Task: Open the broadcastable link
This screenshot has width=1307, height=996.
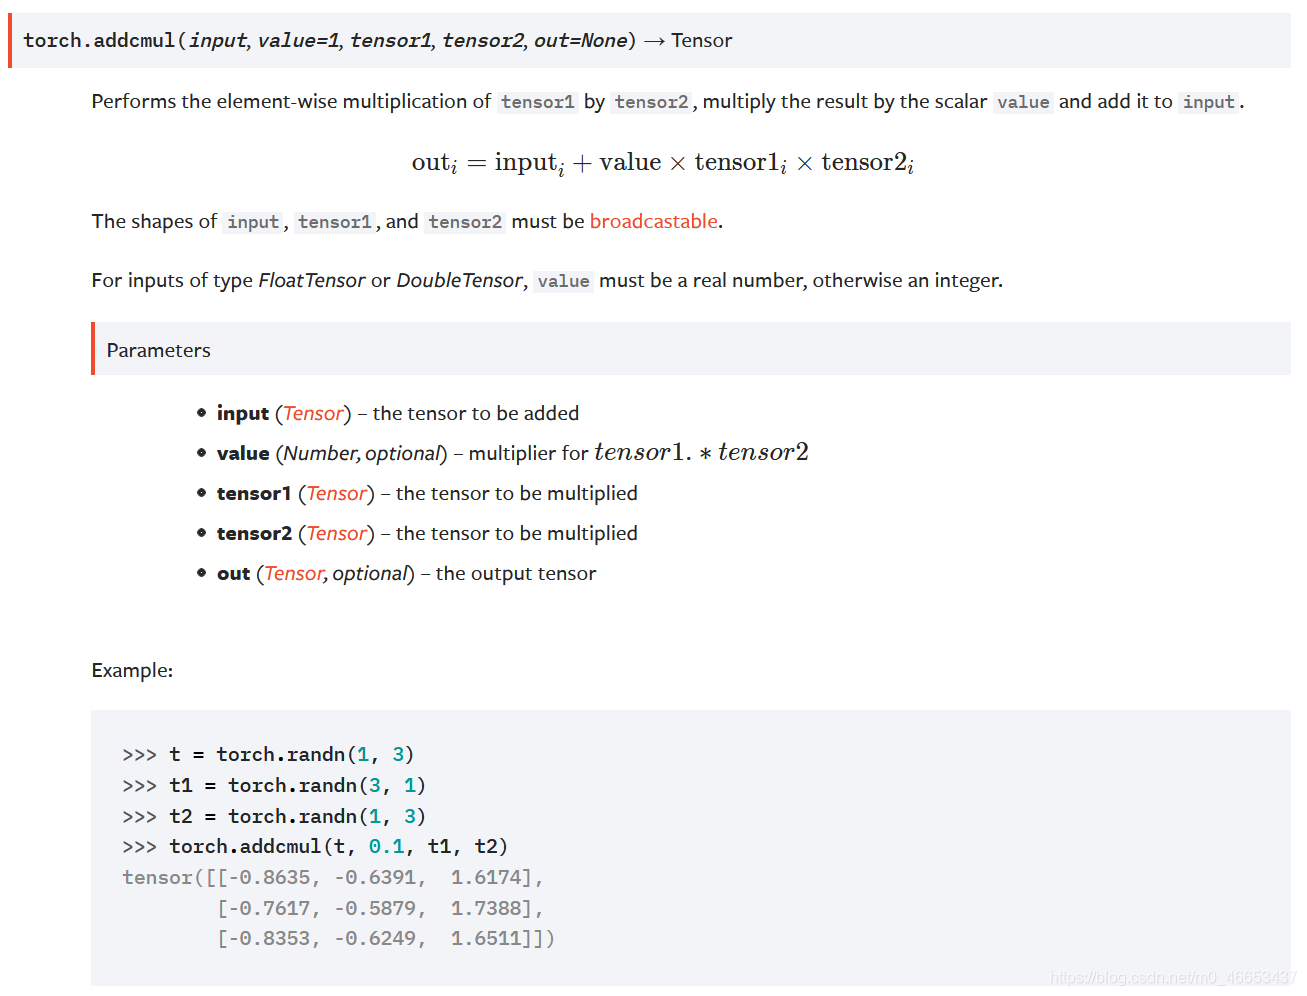Action: (x=654, y=221)
